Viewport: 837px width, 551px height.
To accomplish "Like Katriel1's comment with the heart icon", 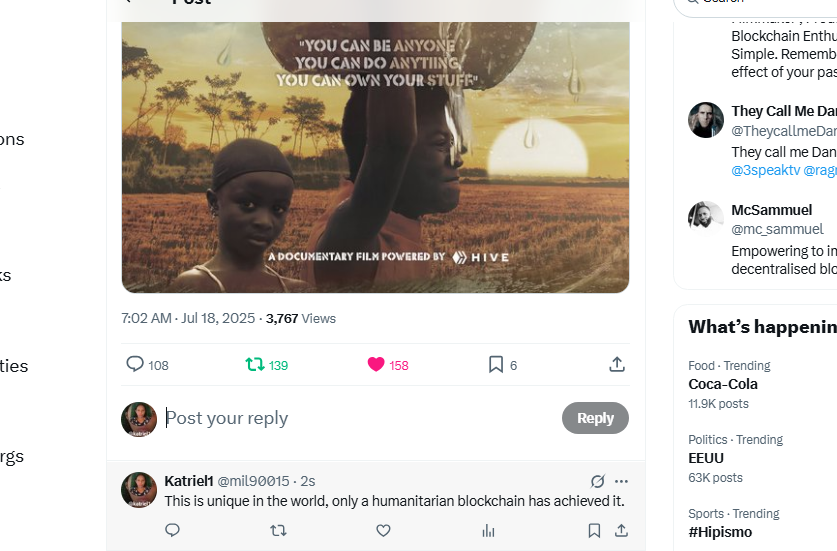I will pos(383,531).
